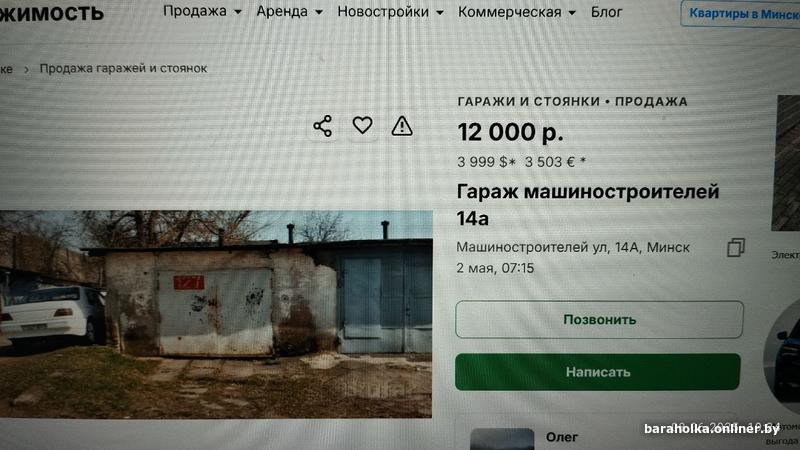
Task: Click the address Машиностроителей ул, 14А, Минск
Action: [573, 247]
